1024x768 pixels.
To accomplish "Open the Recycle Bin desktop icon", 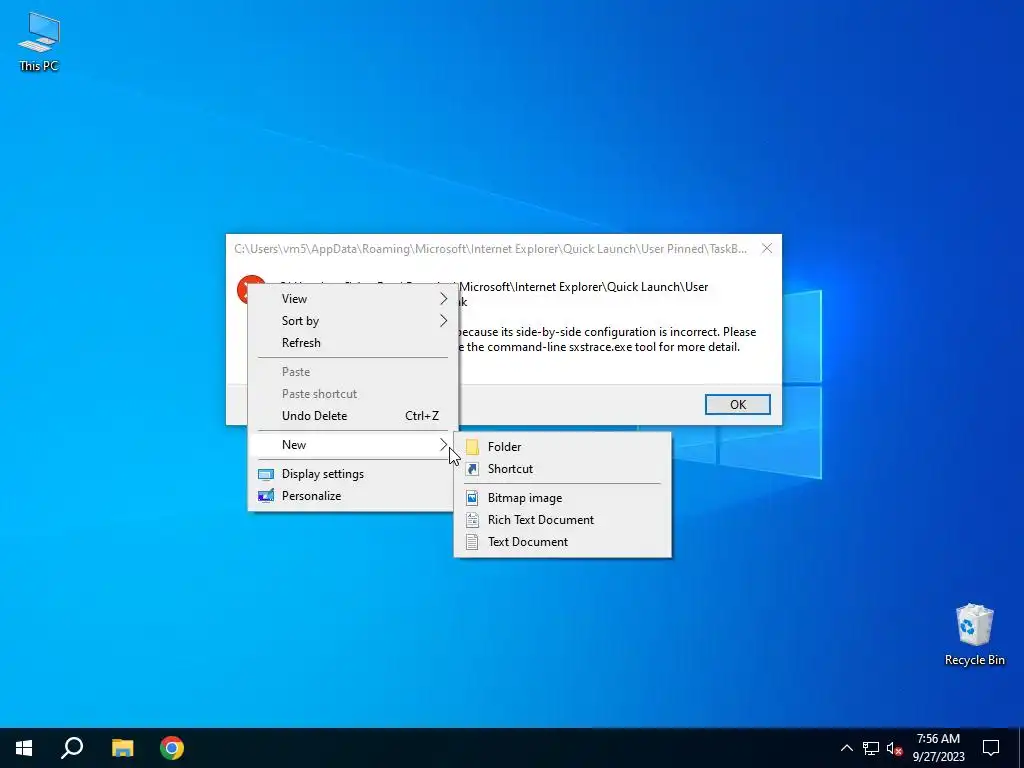I will (x=974, y=635).
